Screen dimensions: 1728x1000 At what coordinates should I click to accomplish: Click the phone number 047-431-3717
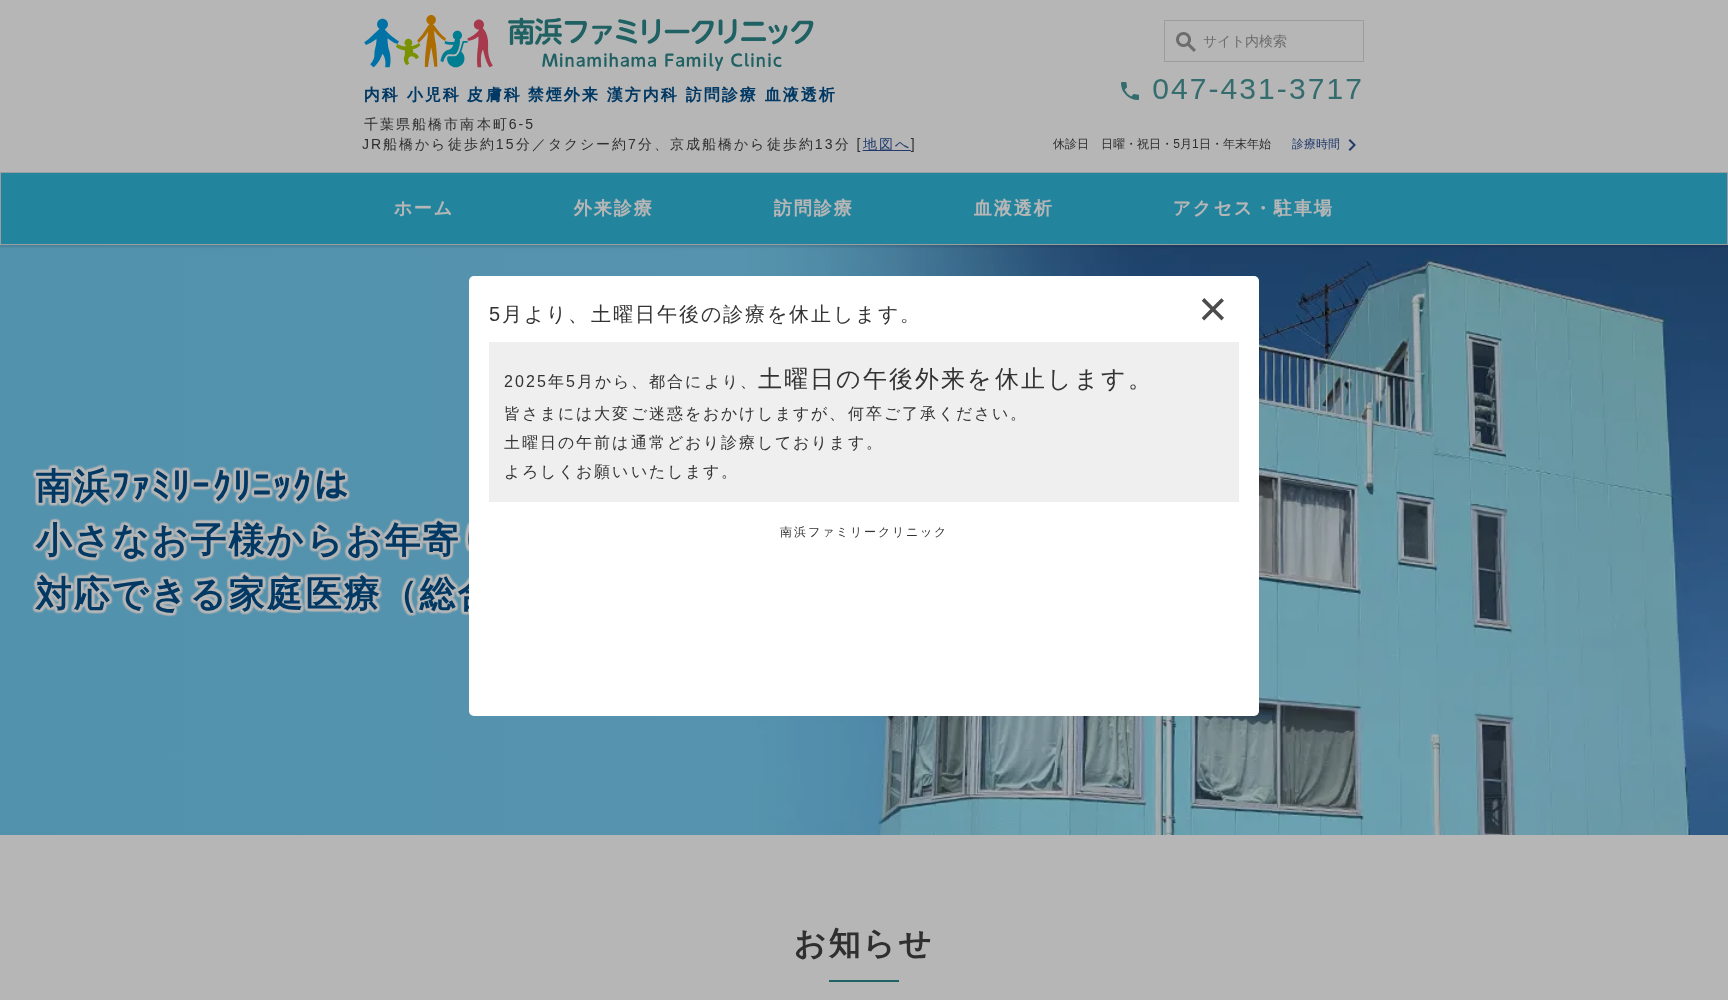pyautogui.click(x=1257, y=89)
